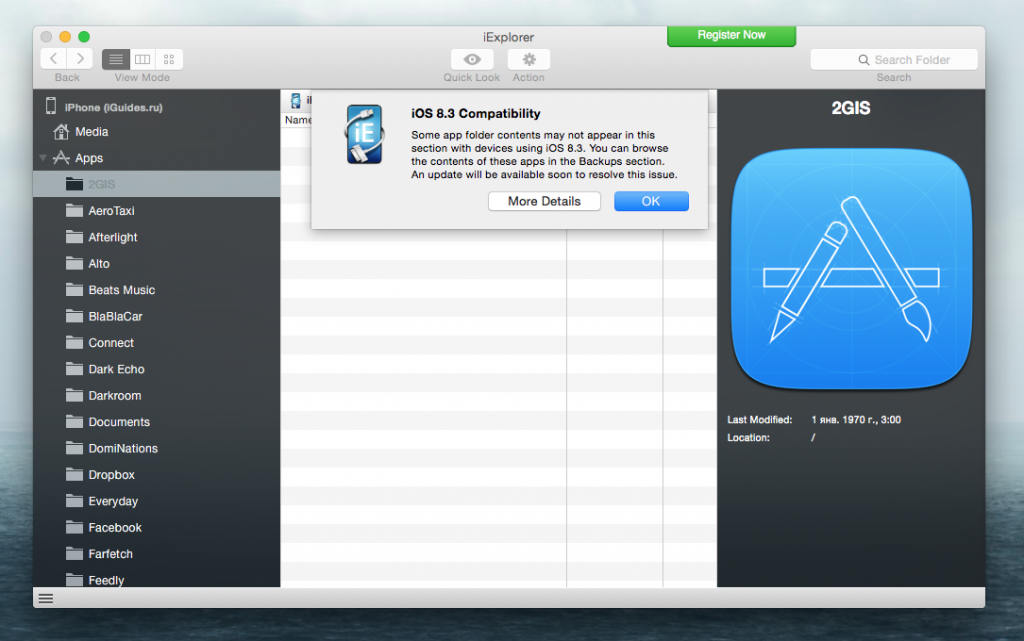Click the iExplorer icon in dialog
This screenshot has height=641, width=1024.
[x=364, y=134]
